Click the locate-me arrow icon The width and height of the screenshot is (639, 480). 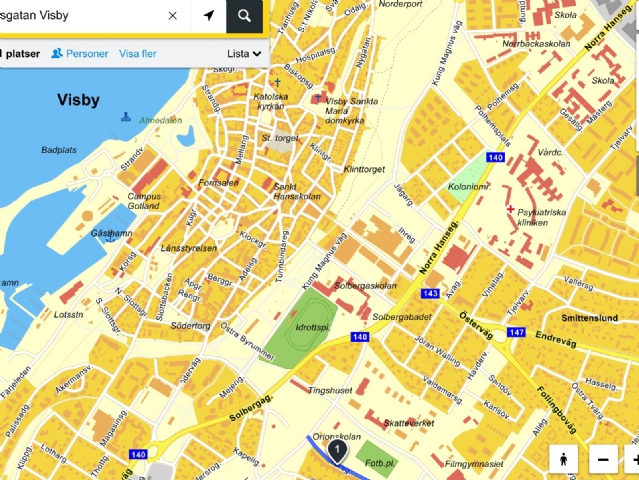(209, 15)
